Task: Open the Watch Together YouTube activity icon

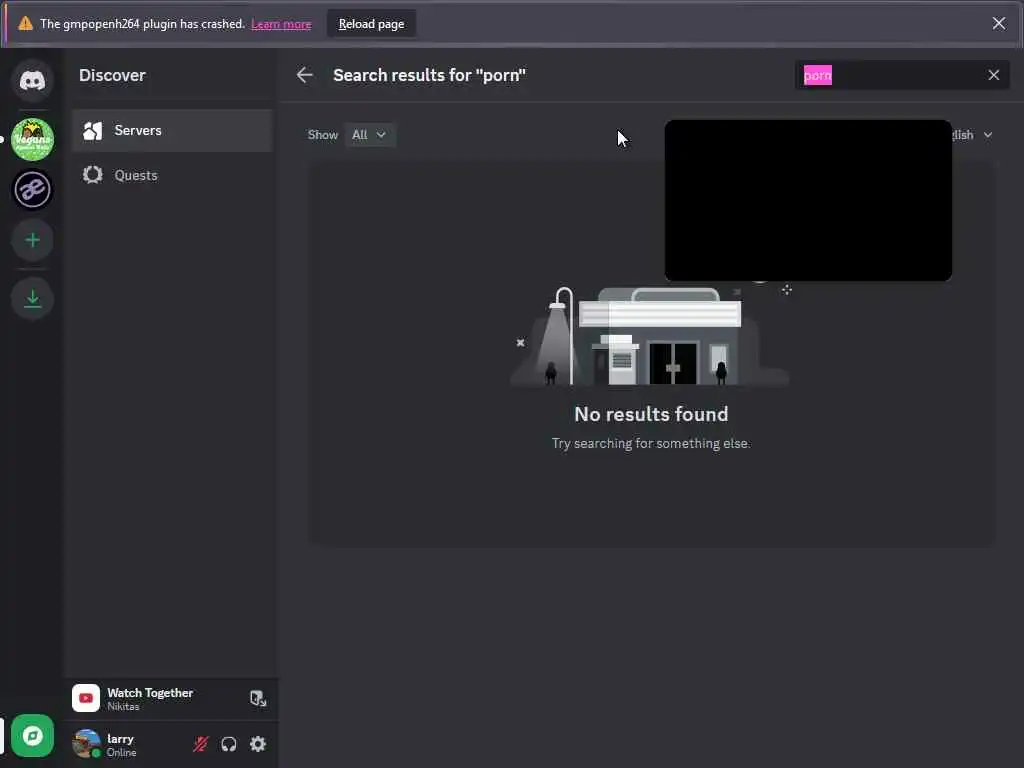Action: [x=86, y=698]
